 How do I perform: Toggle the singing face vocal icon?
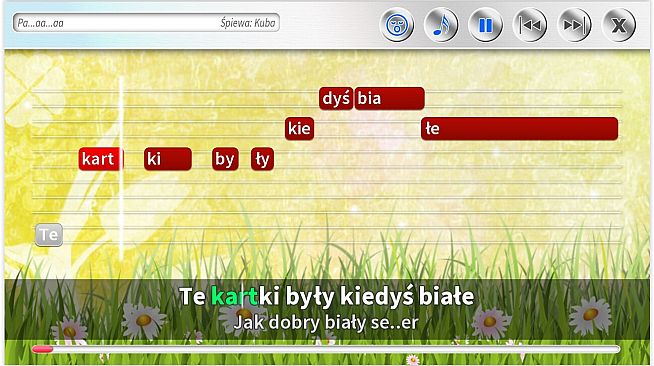pos(397,25)
